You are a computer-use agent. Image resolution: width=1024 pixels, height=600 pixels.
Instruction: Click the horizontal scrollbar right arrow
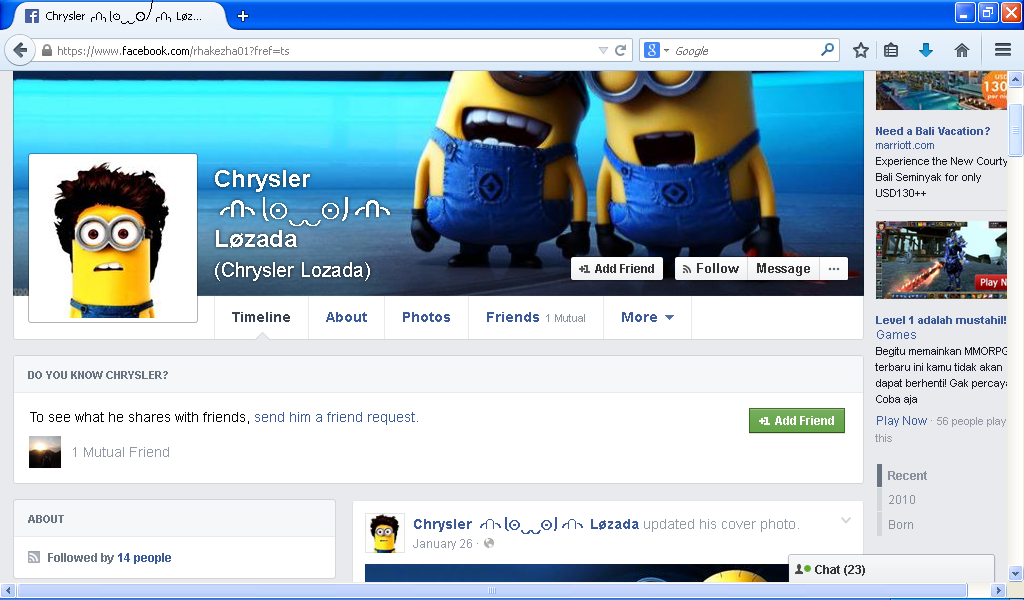pos(998,590)
